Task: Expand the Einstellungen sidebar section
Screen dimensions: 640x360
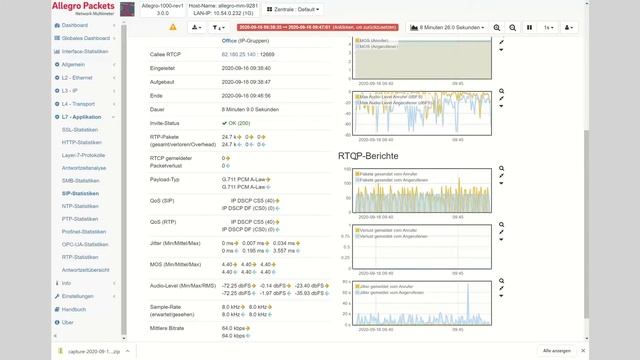Action: click(78, 296)
